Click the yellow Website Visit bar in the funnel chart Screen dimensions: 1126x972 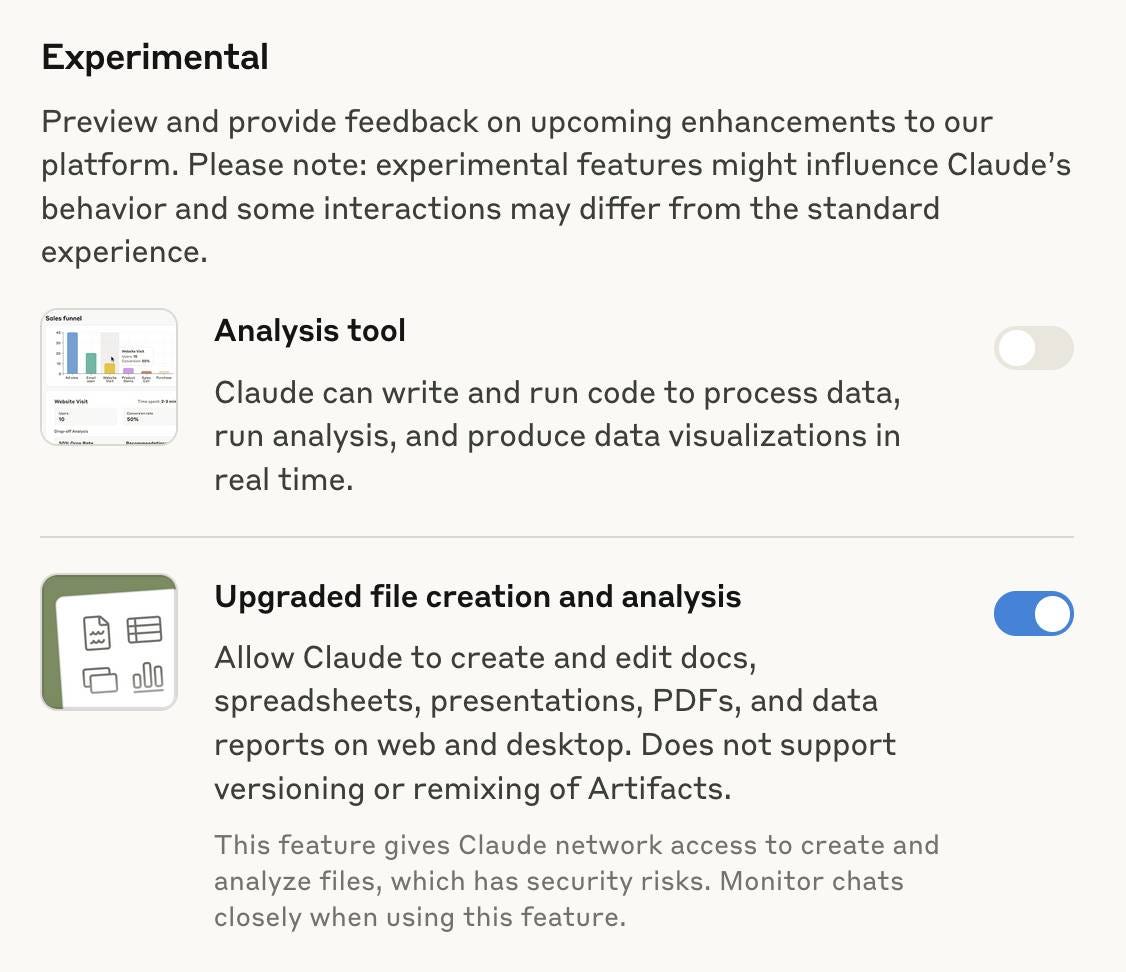pos(112,367)
